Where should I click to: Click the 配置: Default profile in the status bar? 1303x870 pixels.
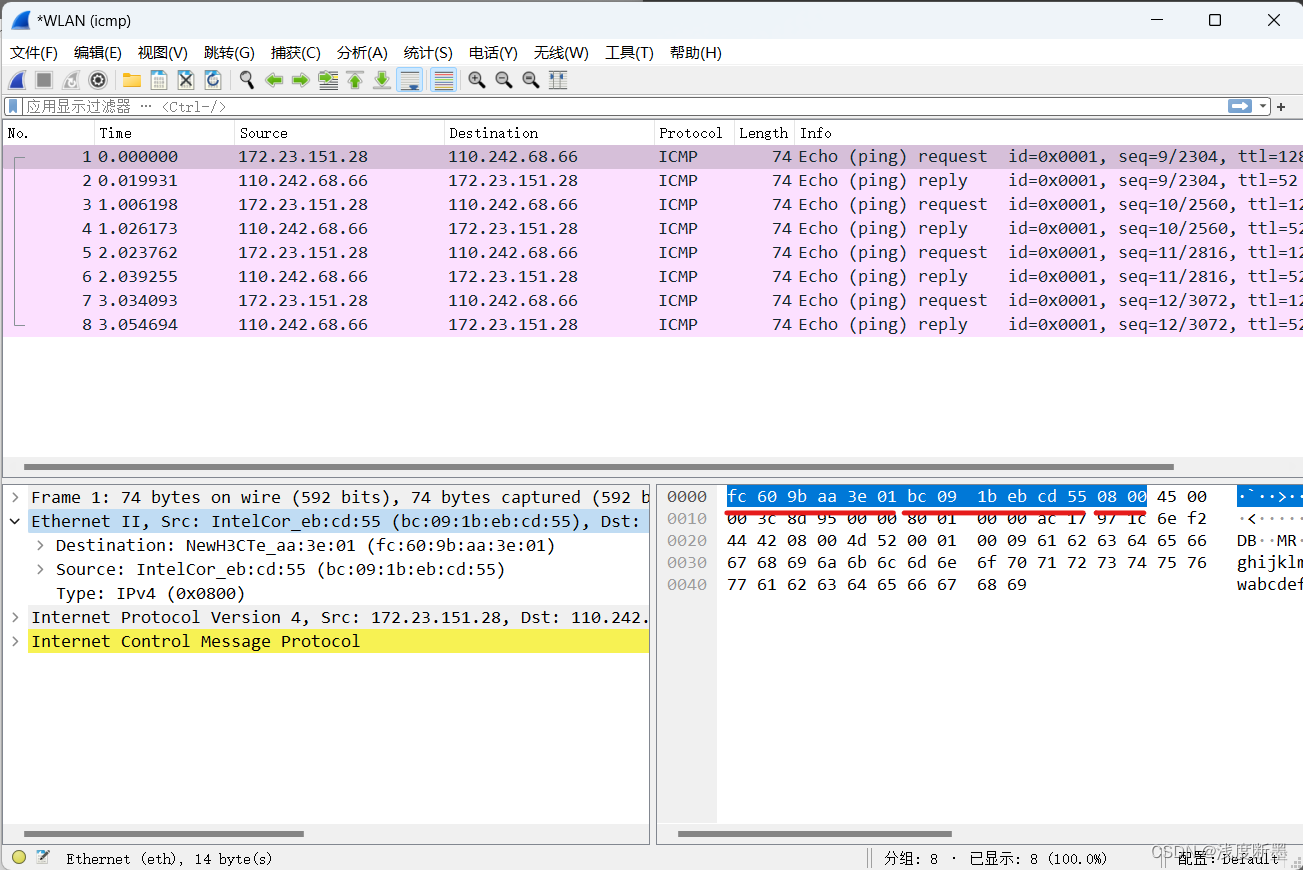tap(1226, 857)
